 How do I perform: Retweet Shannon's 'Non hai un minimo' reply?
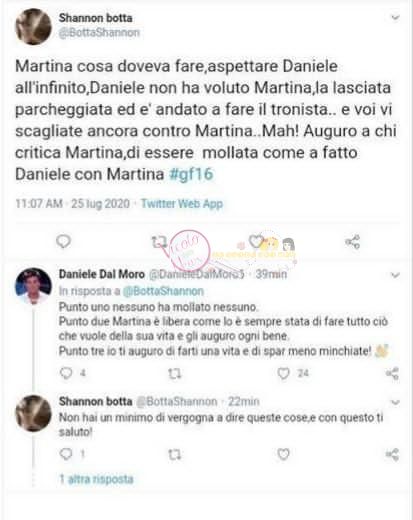pyautogui.click(x=175, y=454)
